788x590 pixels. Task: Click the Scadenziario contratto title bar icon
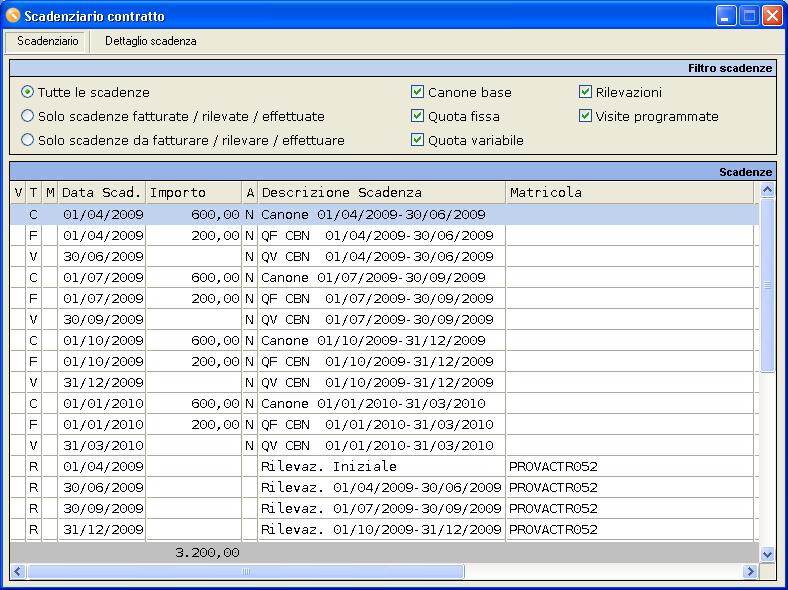click(13, 16)
